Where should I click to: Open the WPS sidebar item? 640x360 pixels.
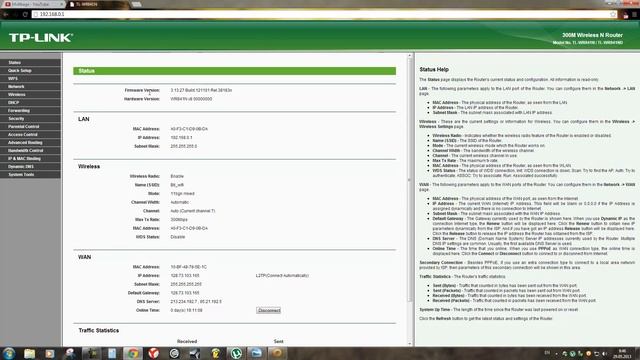(31, 78)
